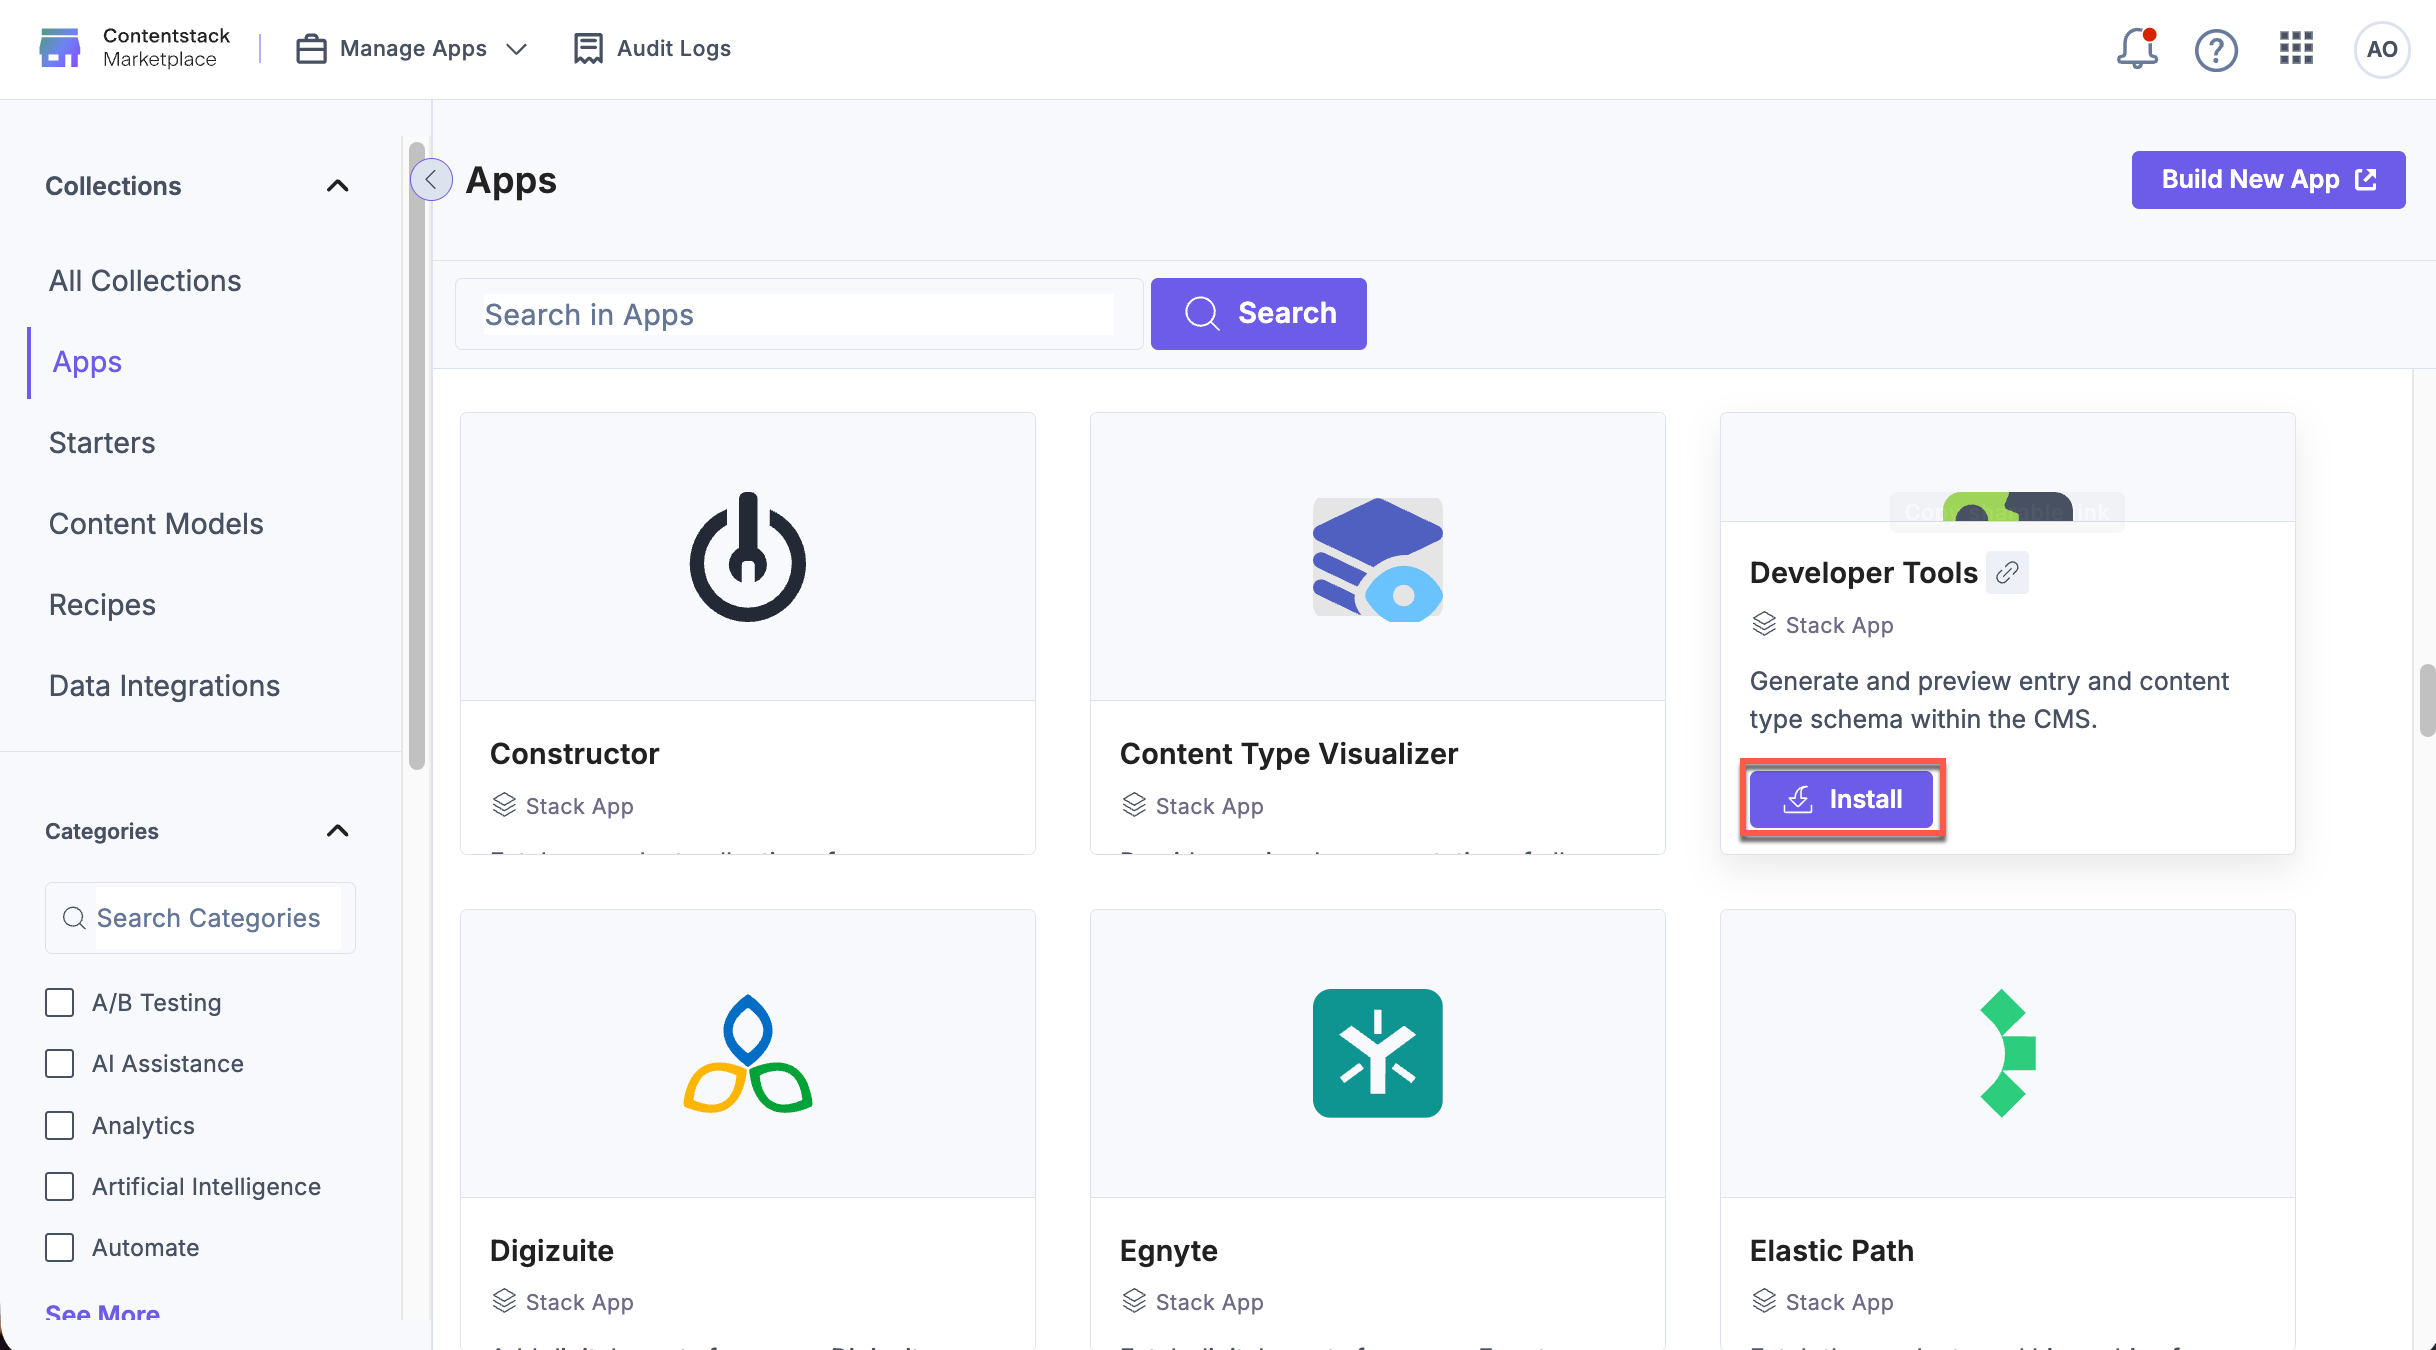
Task: Open Data Integrations collection
Action: [x=164, y=686]
